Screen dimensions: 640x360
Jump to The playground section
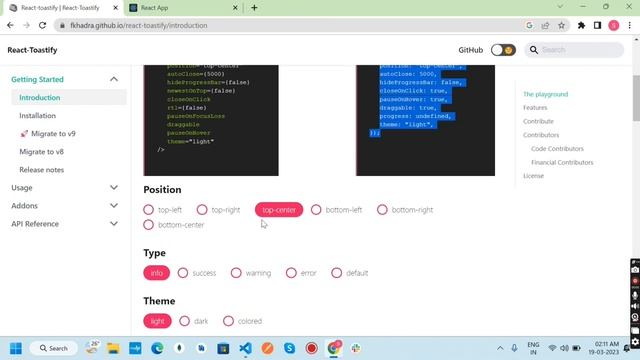(x=545, y=94)
